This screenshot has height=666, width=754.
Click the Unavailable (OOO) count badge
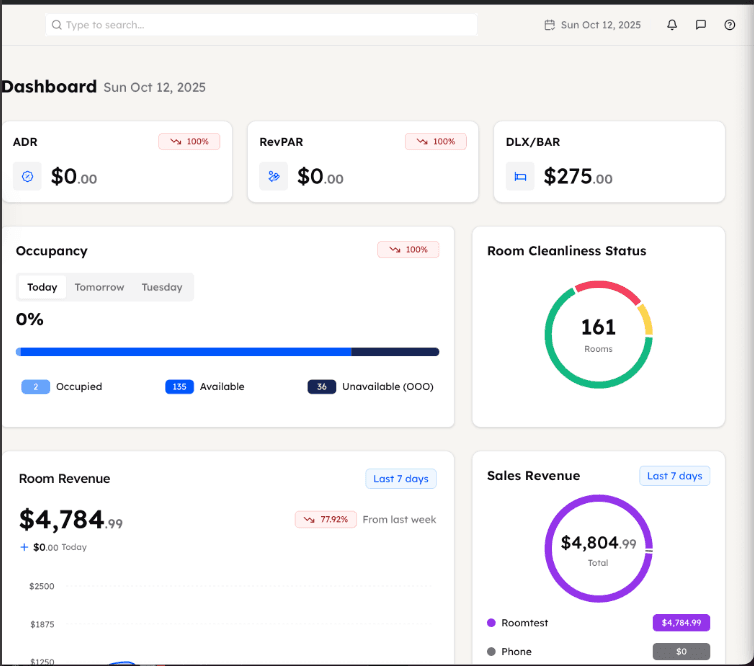pos(321,387)
